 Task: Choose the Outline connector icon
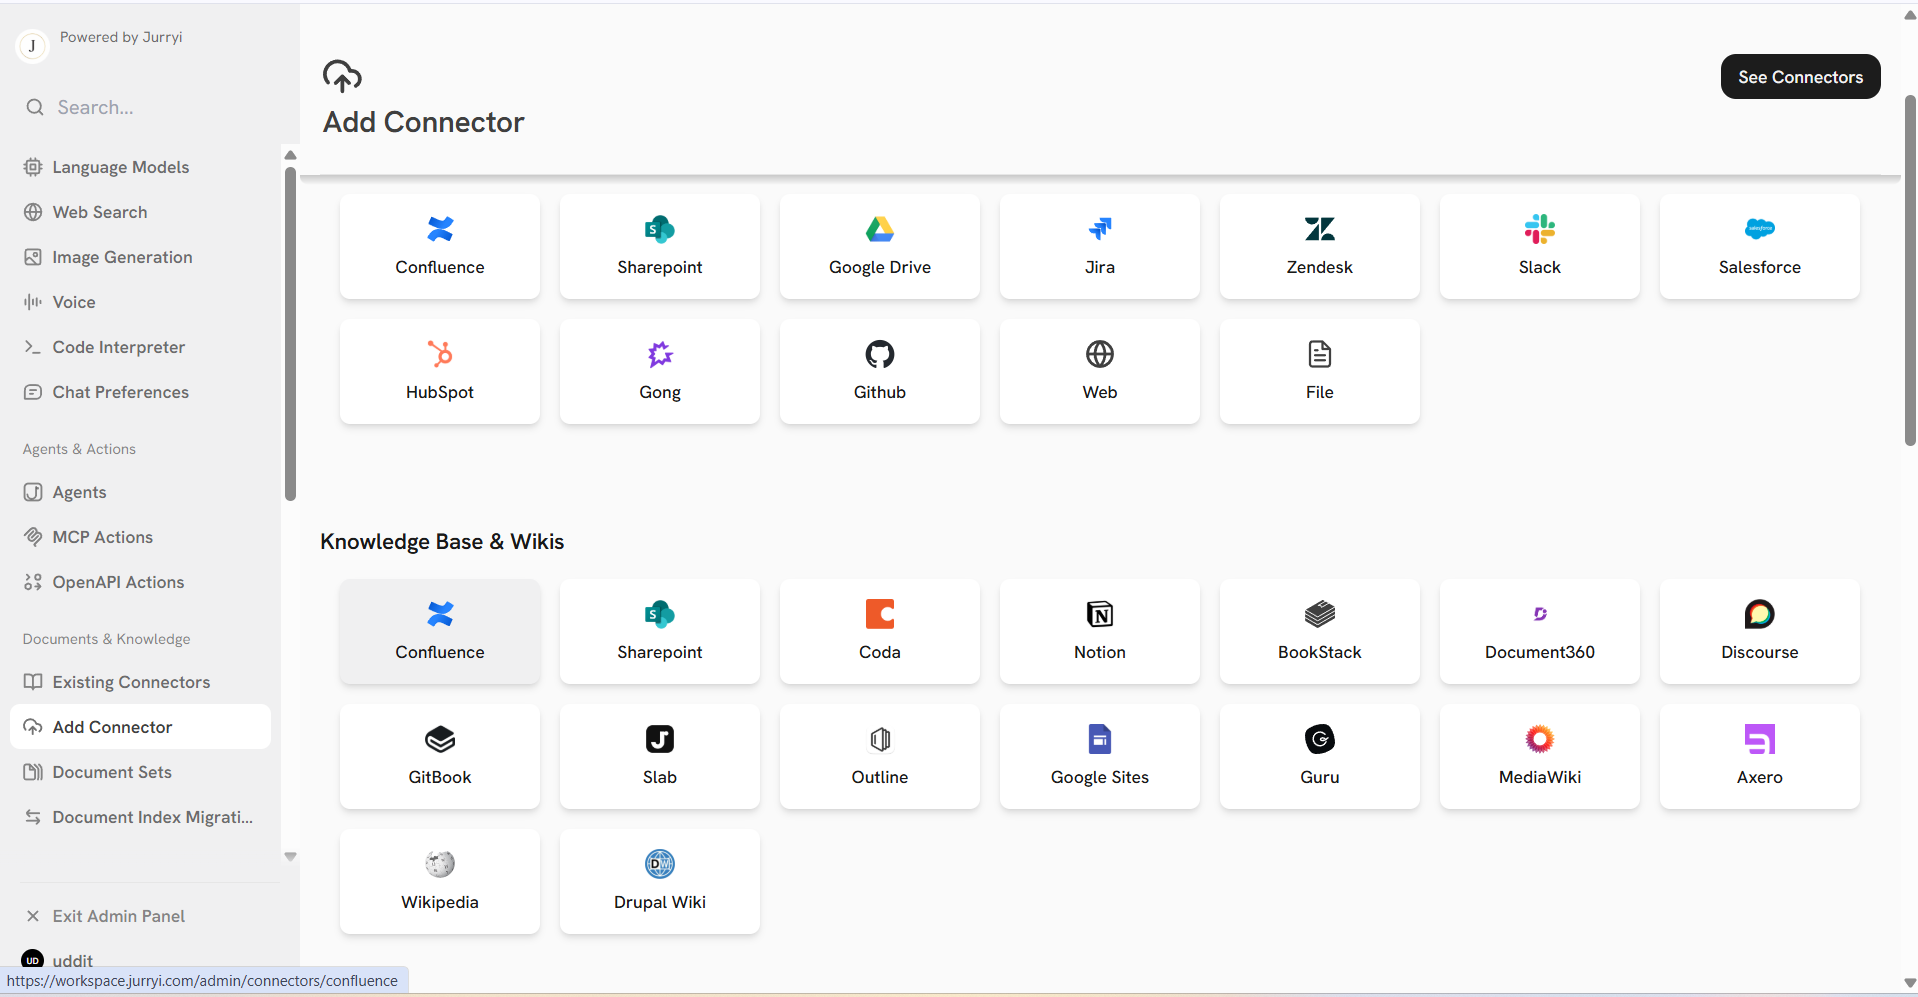click(880, 739)
